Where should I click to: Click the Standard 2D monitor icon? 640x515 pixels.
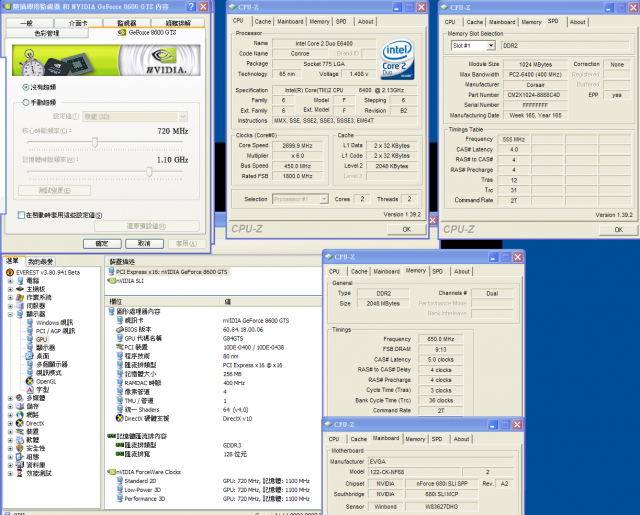tap(120, 481)
